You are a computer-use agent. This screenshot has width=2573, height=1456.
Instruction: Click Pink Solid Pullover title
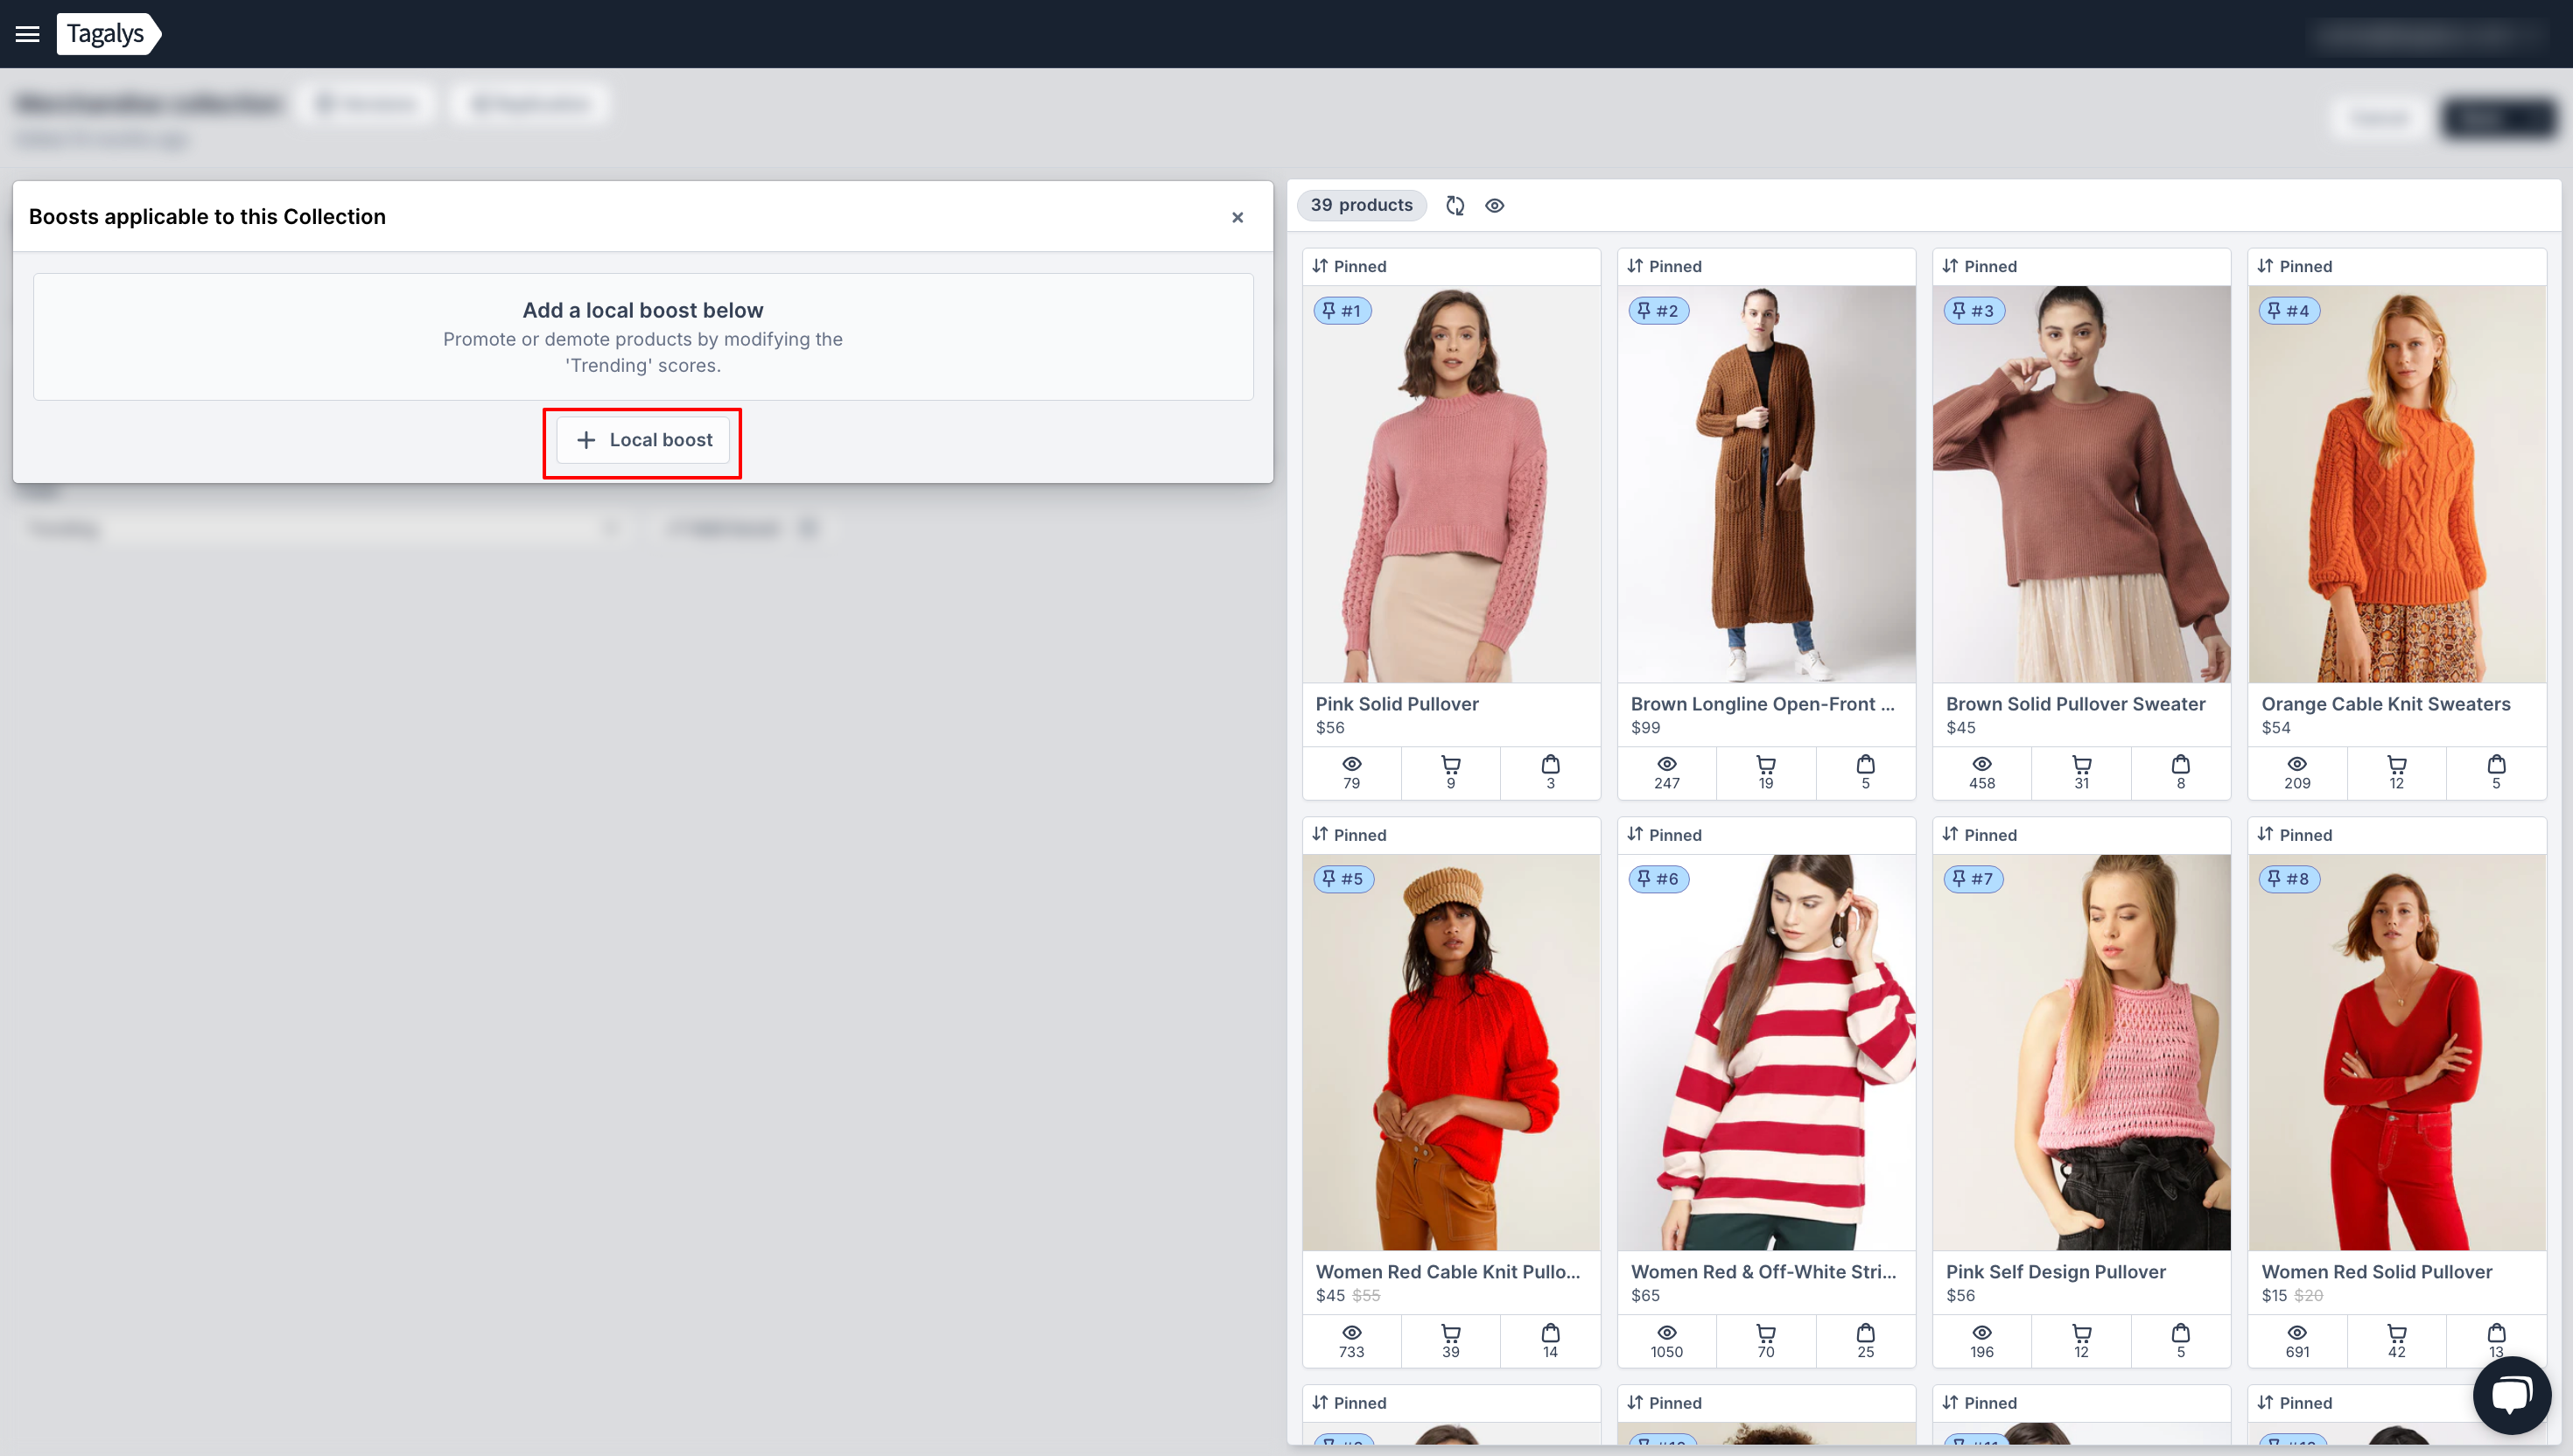coord(1396,704)
